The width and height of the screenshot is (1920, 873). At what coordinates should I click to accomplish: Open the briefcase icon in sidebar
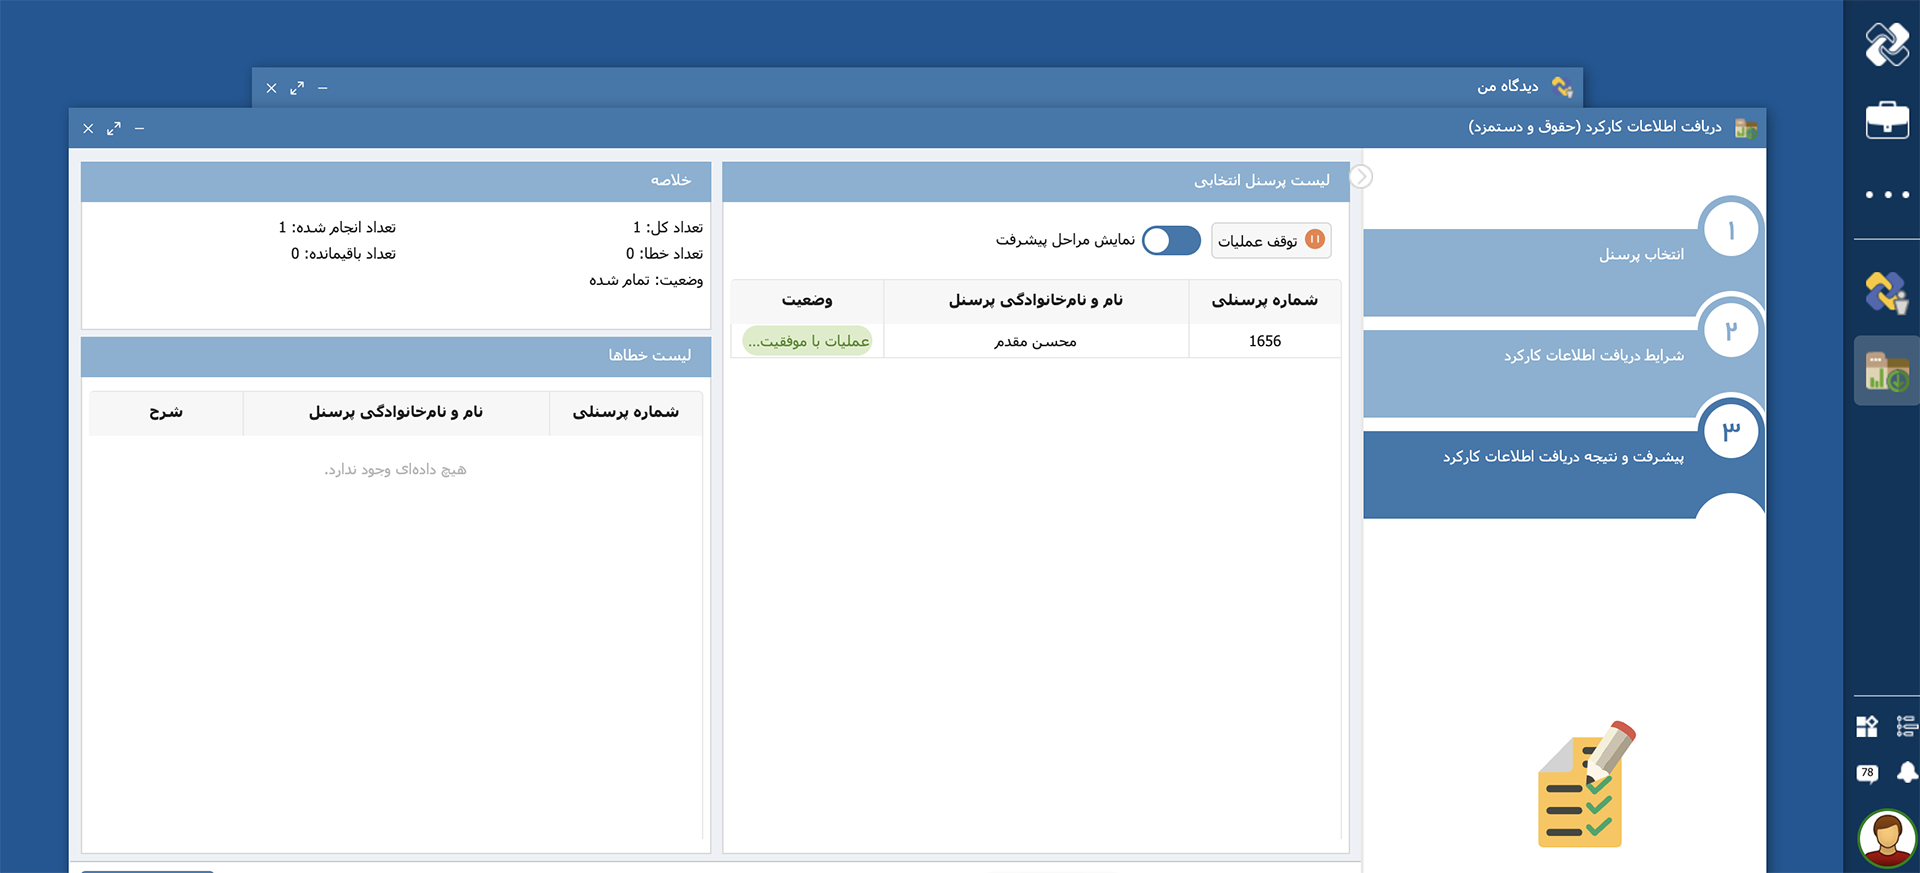[1886, 120]
